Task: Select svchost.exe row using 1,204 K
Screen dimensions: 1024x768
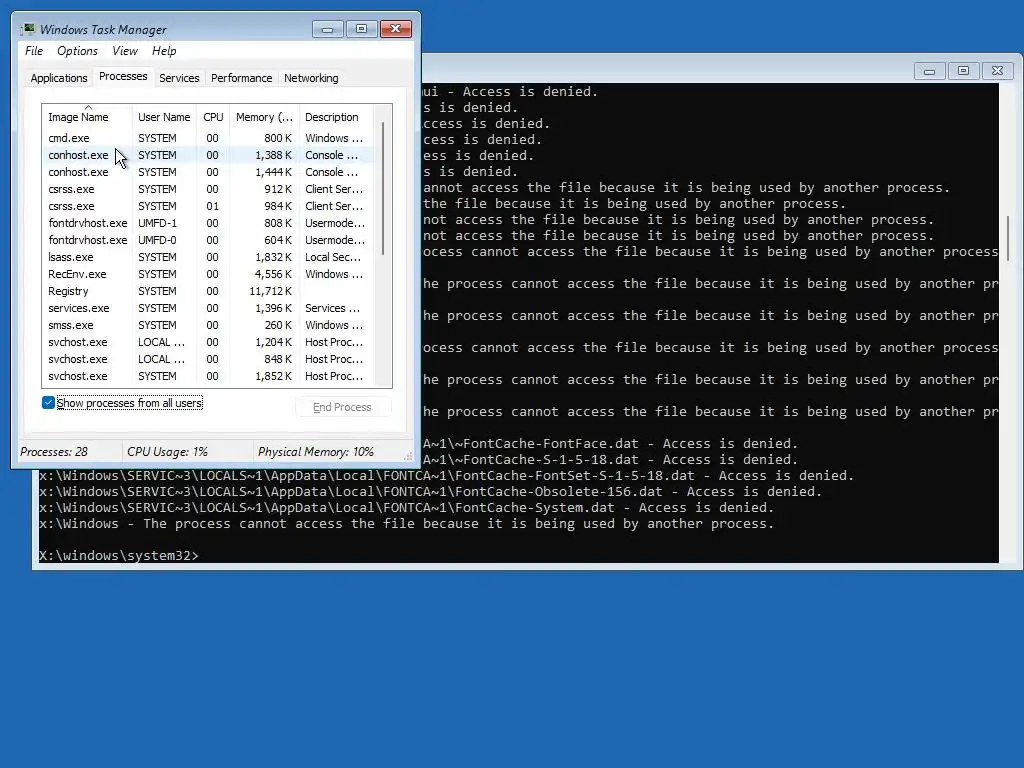Action: coord(209,342)
